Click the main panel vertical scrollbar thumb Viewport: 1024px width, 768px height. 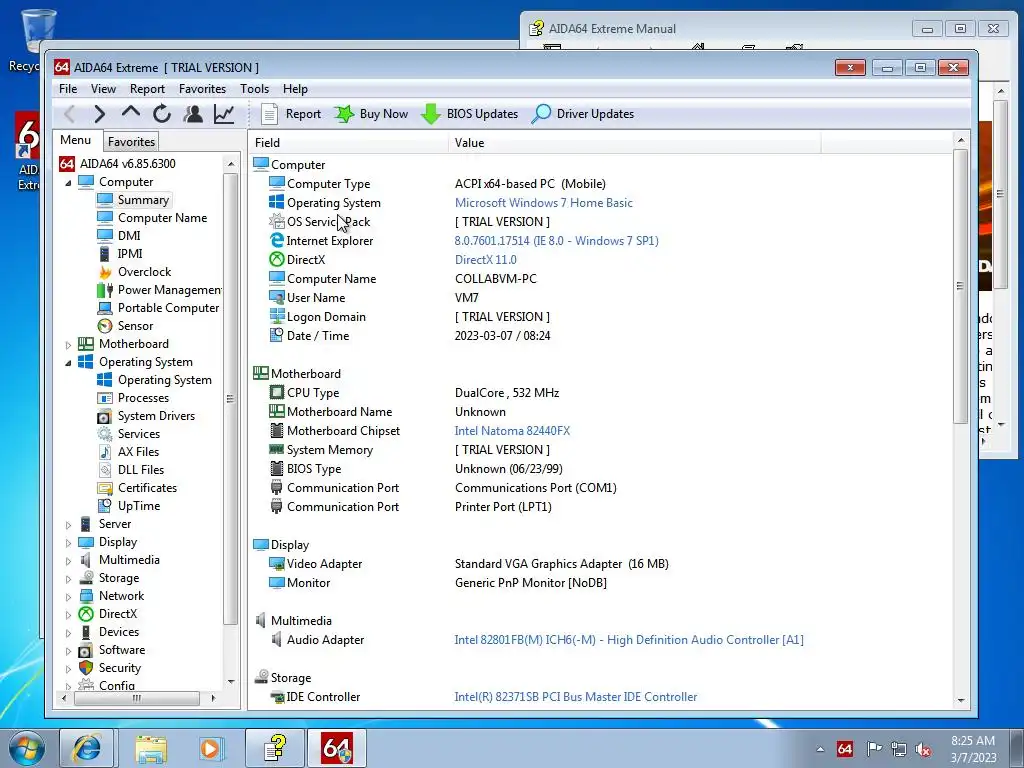pos(960,286)
